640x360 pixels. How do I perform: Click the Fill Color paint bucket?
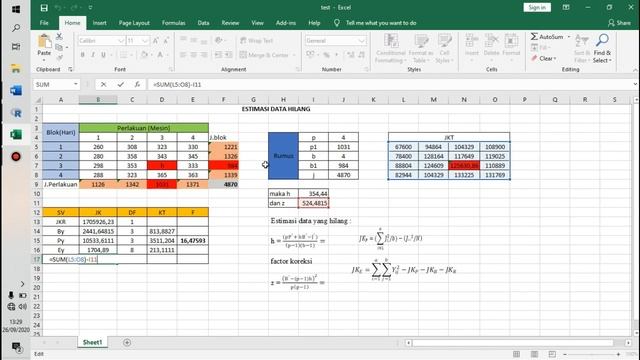point(144,55)
